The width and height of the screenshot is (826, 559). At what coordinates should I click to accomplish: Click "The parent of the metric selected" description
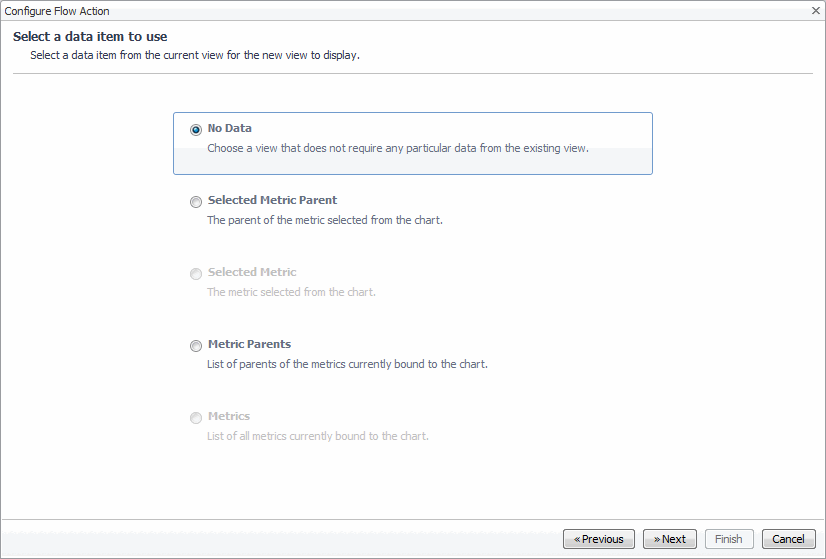coord(324,220)
